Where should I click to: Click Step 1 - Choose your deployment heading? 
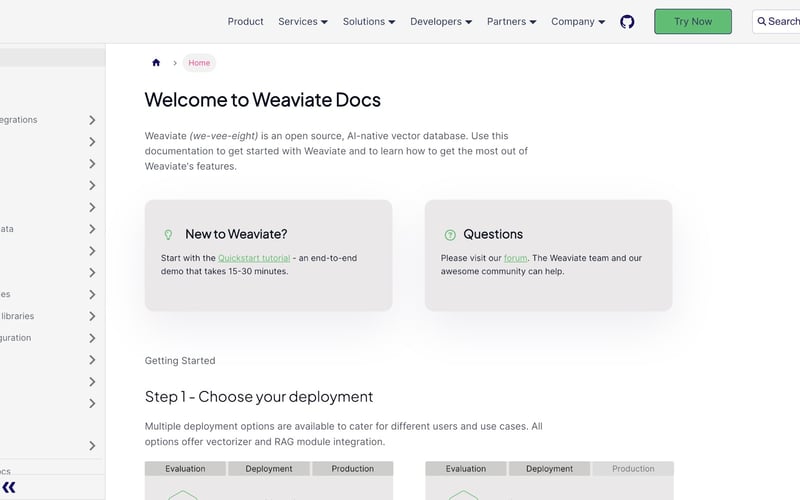[x=259, y=396]
